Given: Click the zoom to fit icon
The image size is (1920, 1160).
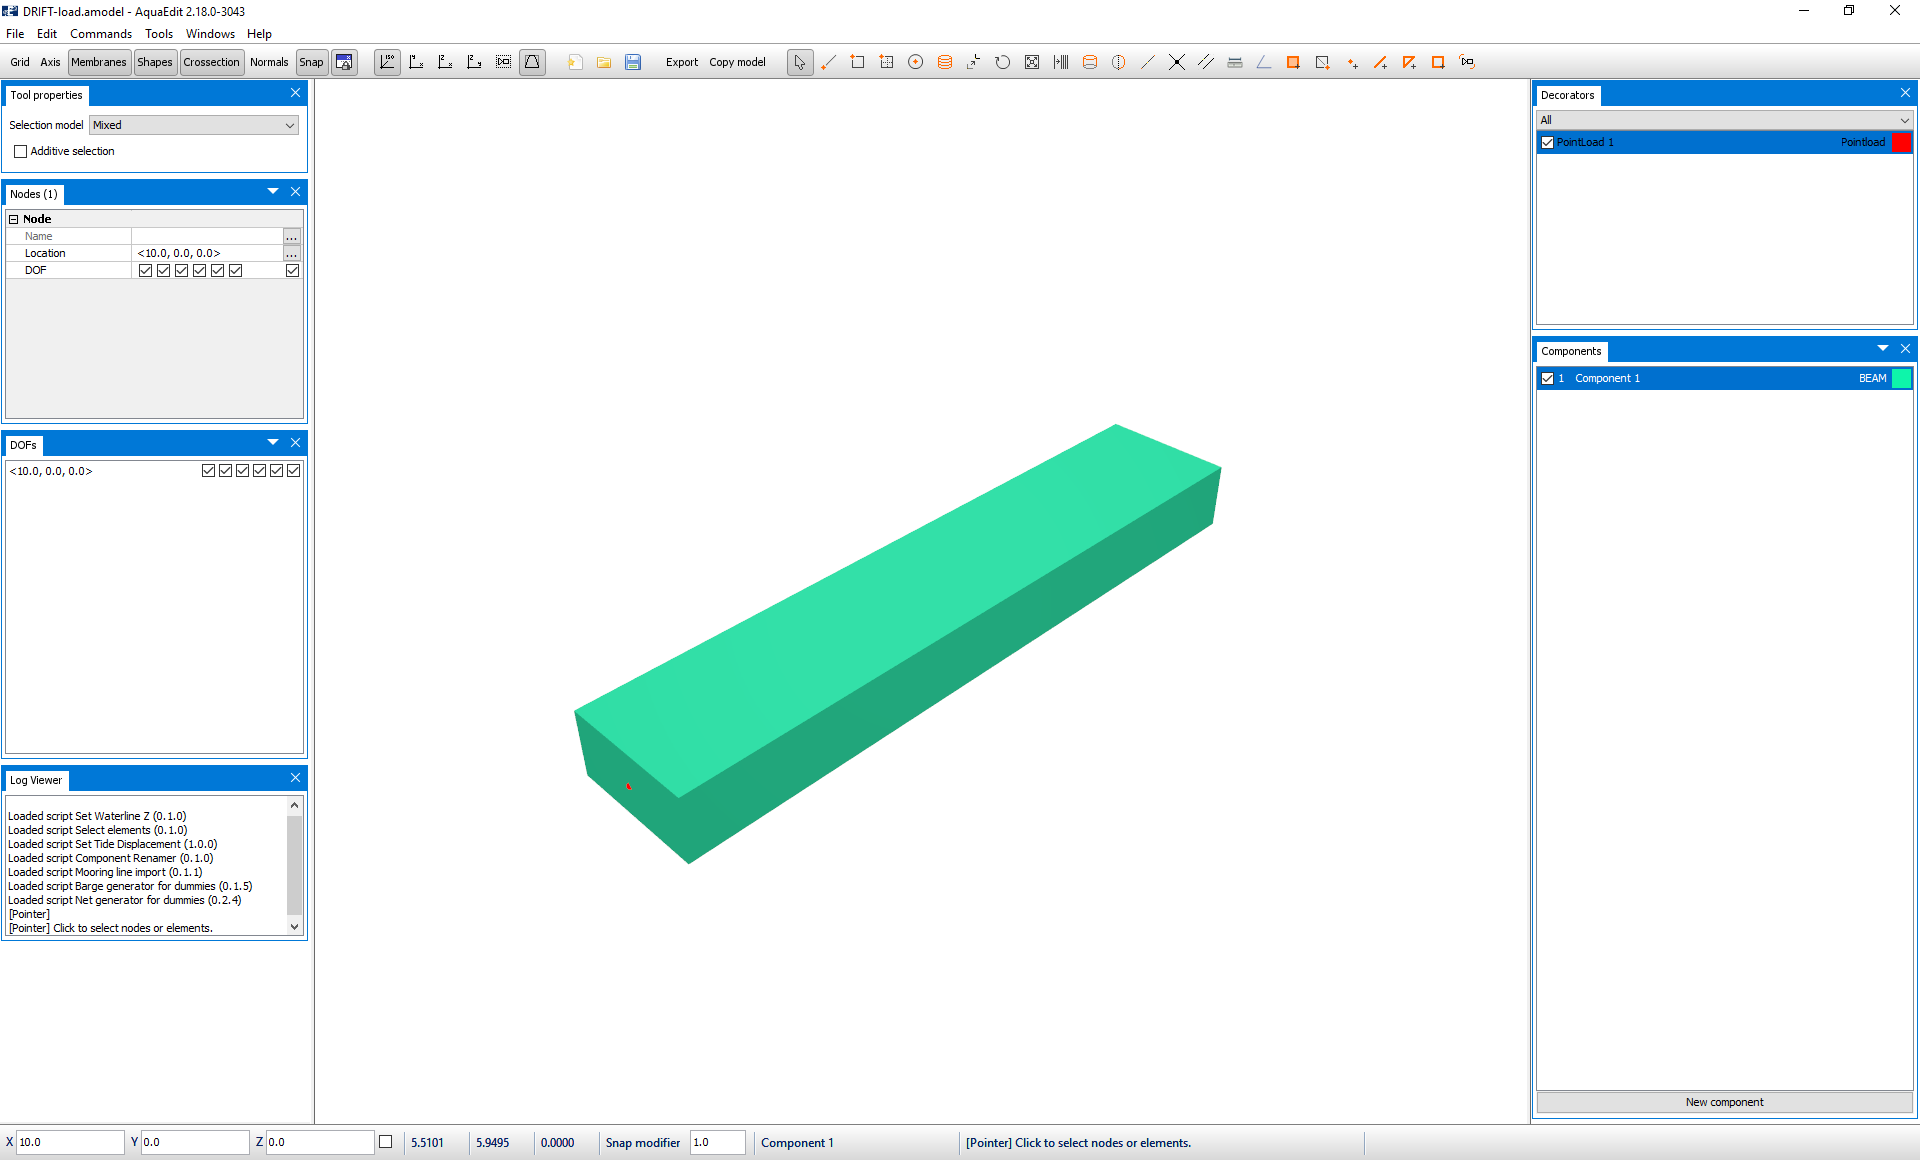Looking at the screenshot, I should 1032,62.
